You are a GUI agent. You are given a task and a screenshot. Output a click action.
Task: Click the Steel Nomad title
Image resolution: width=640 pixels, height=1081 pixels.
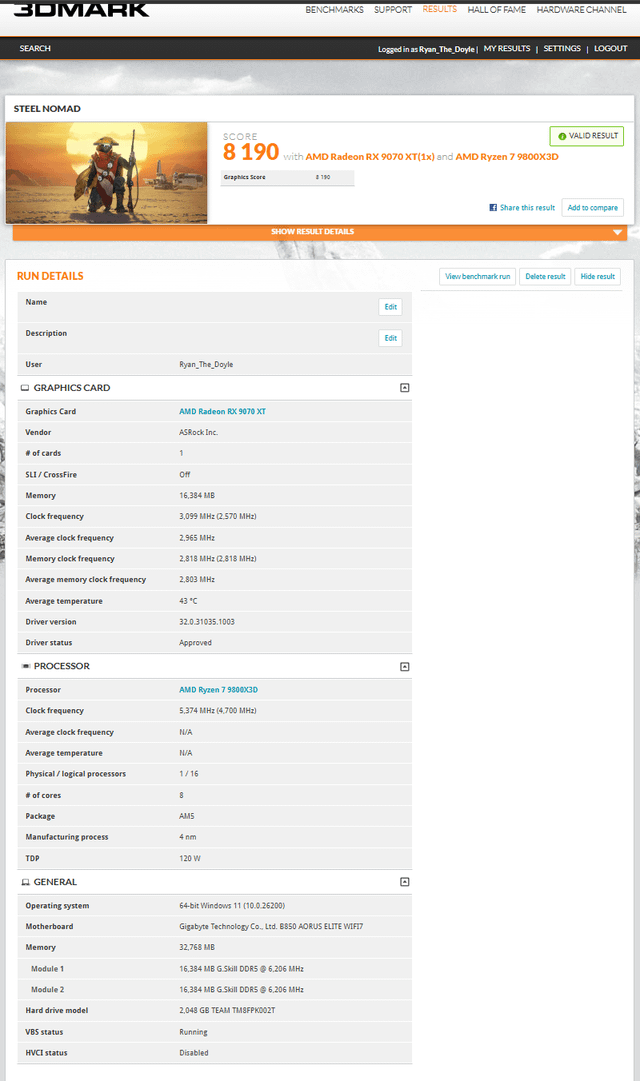(47, 109)
